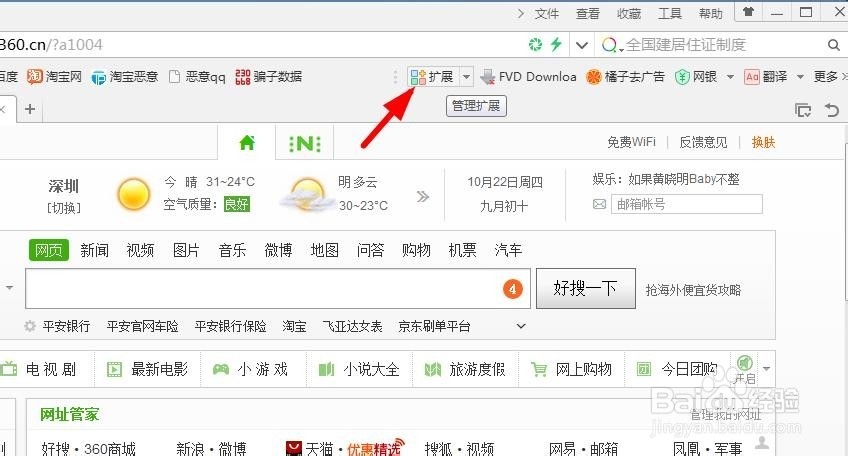Open the 小游戏 category

click(x=250, y=369)
